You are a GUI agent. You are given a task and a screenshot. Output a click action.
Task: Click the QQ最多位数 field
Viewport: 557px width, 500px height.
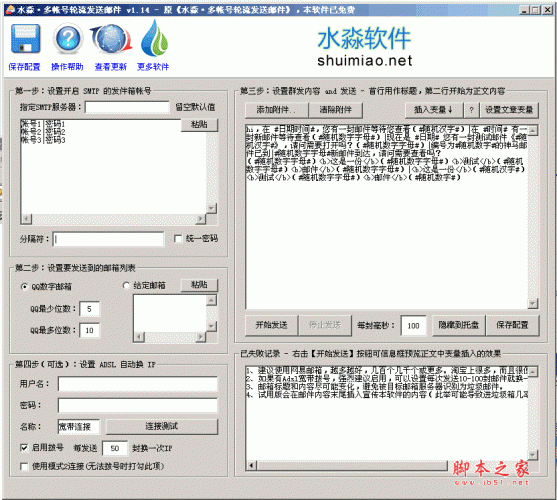click(90, 330)
